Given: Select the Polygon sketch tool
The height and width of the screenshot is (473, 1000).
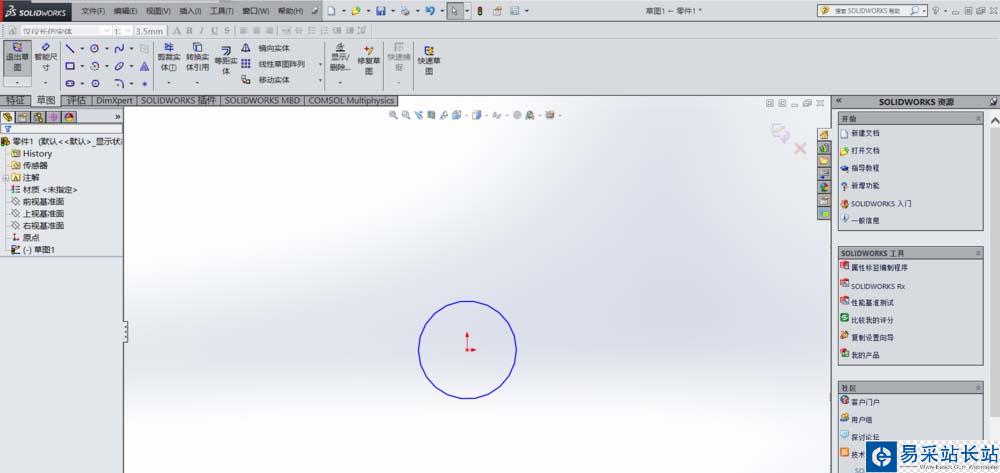Looking at the screenshot, I should click(95, 84).
